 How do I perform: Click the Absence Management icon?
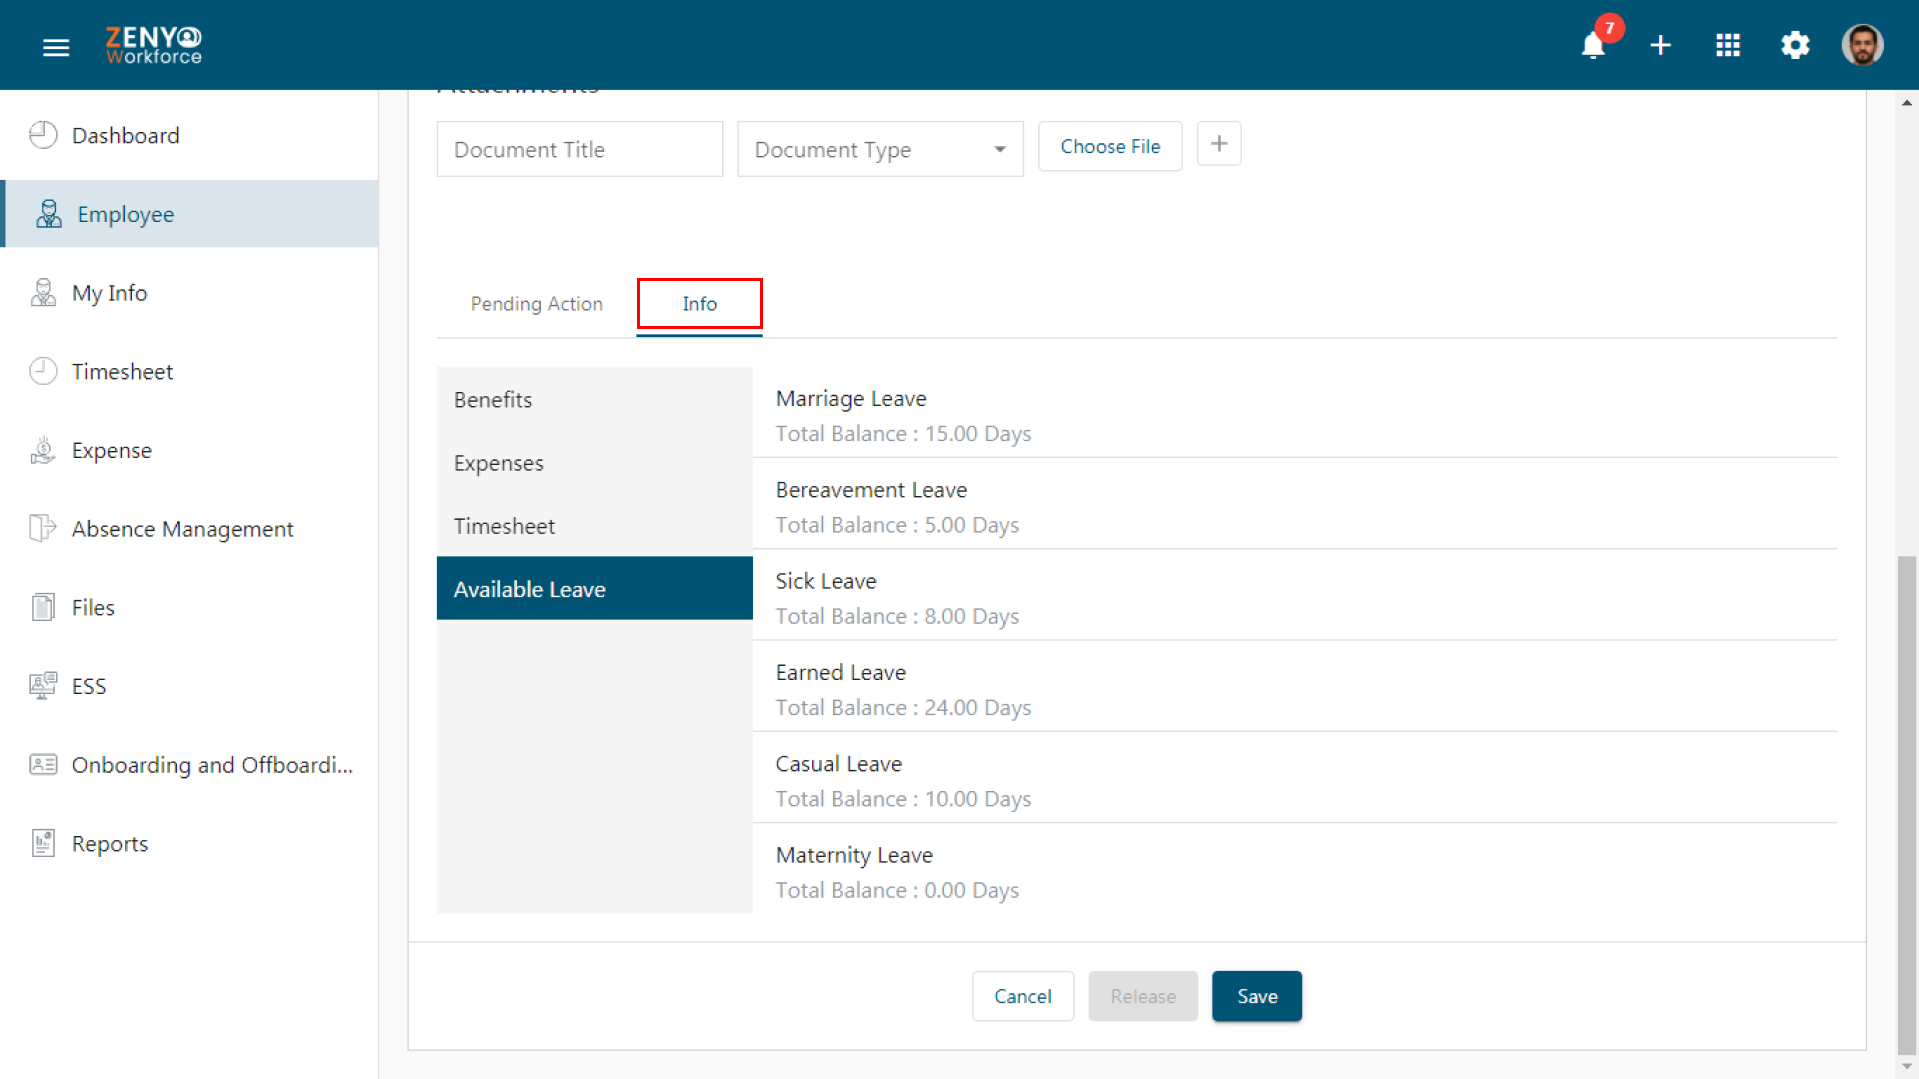[43, 528]
